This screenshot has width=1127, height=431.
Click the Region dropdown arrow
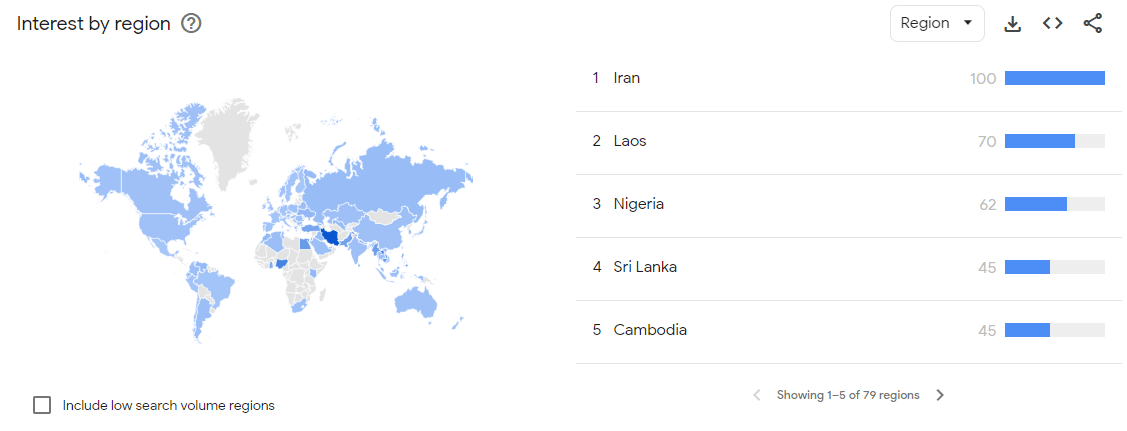tap(967, 23)
